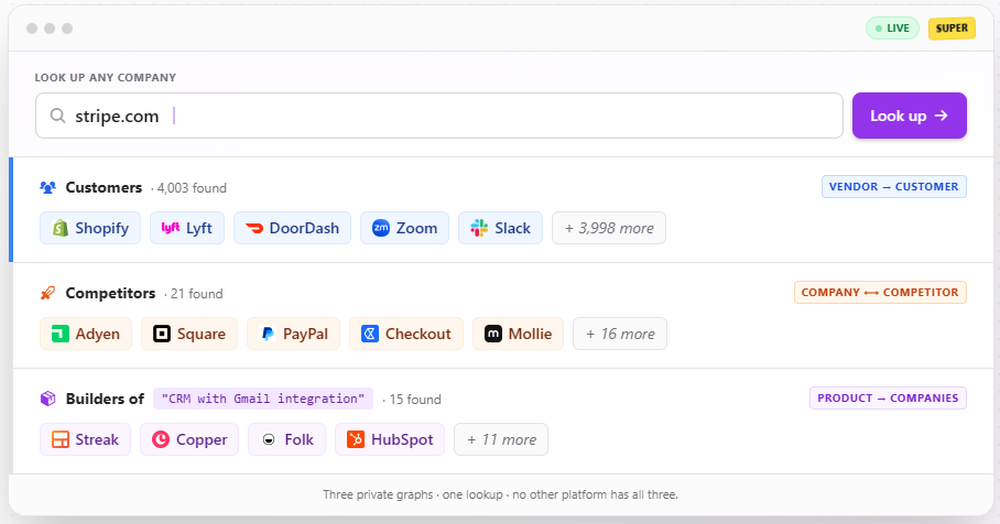
Task: Click the Slack multicolor logo
Action: tap(479, 228)
